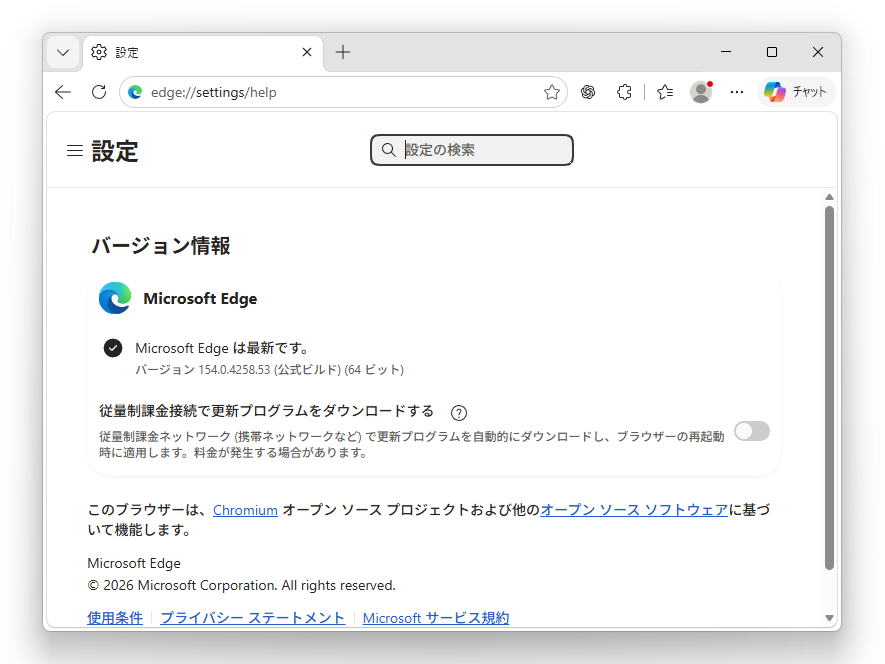Viewport: 885px width, 664px height.
Task: Open the Extensions puzzle-piece icon
Action: (x=624, y=92)
